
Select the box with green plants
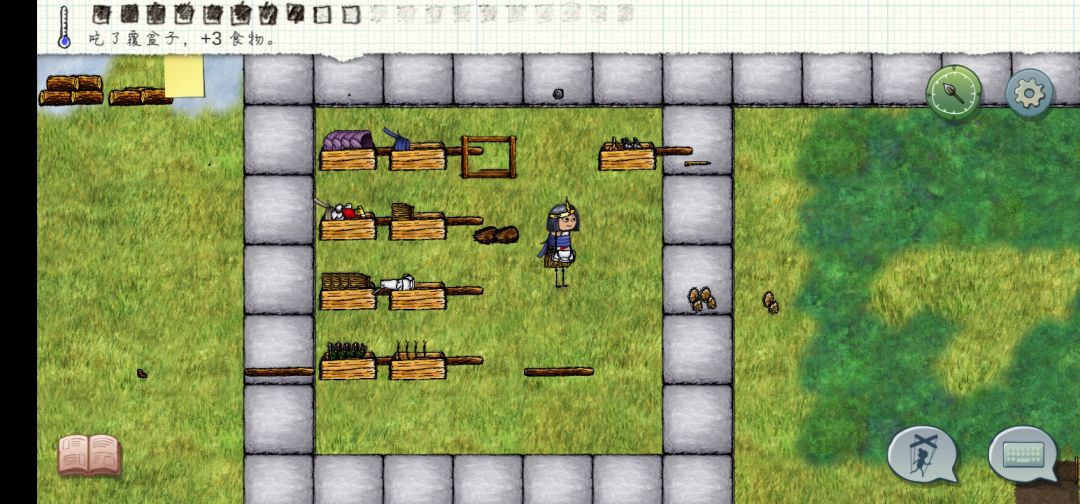(348, 361)
